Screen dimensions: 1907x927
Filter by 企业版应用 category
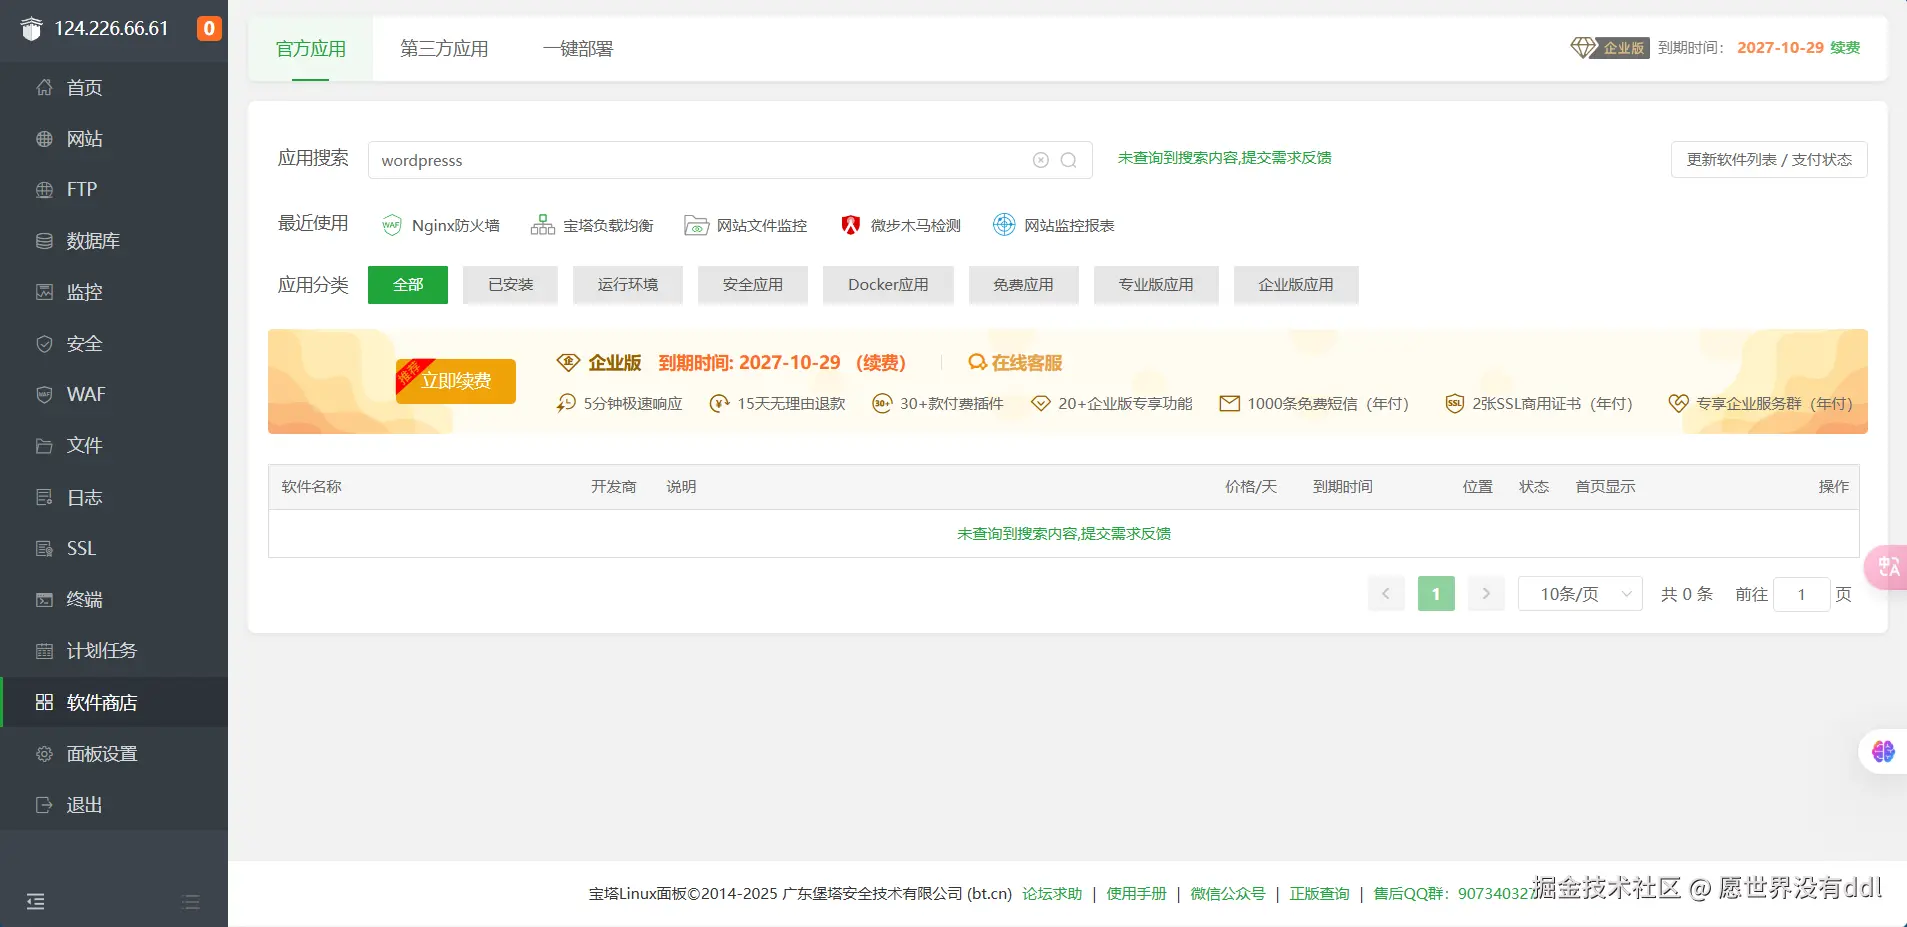click(1296, 285)
